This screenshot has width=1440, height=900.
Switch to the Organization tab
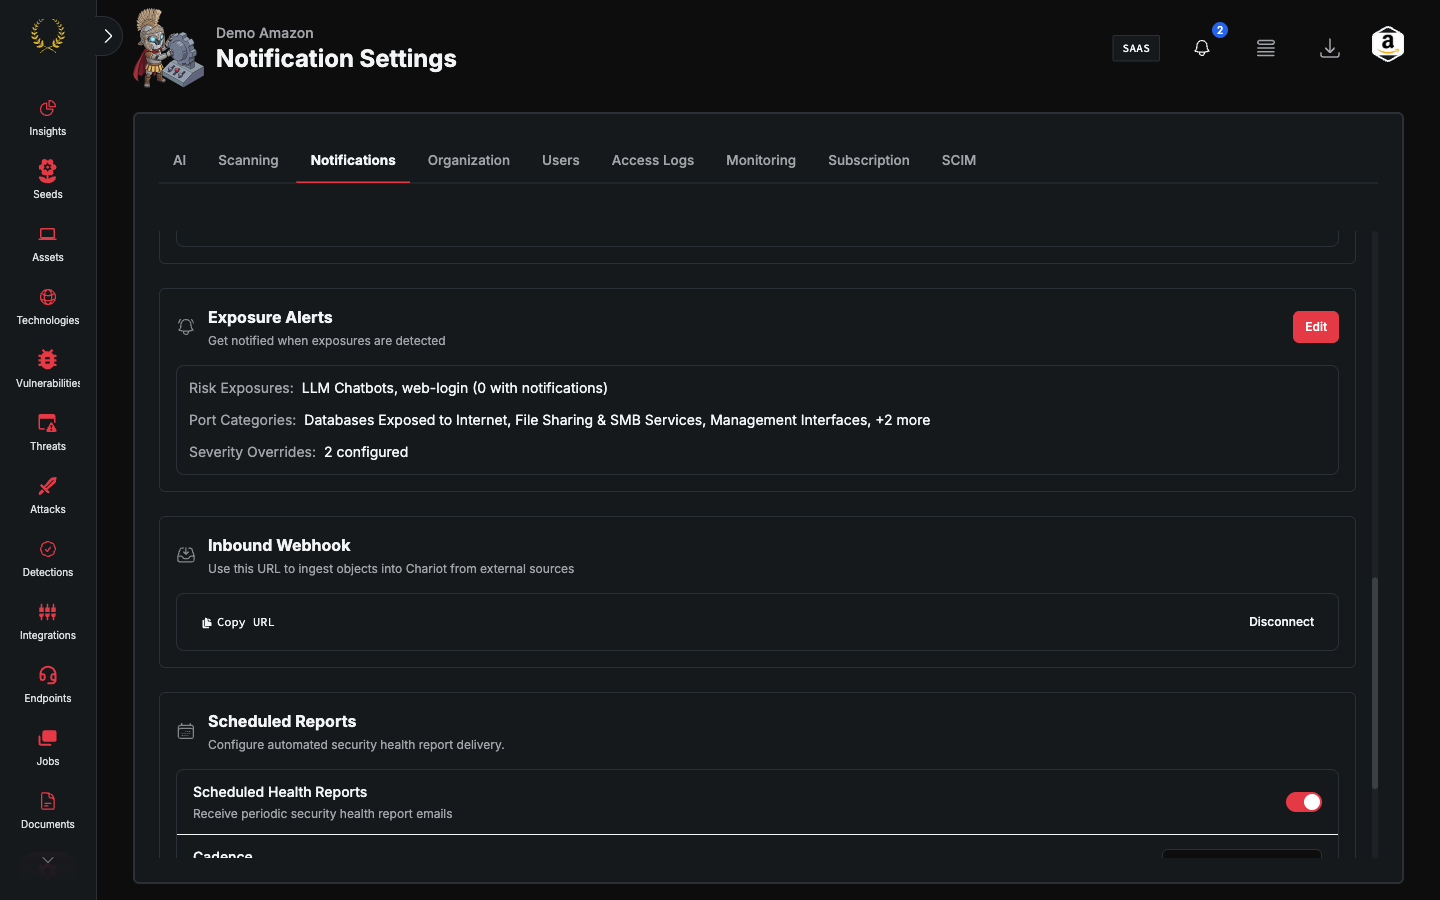469,160
